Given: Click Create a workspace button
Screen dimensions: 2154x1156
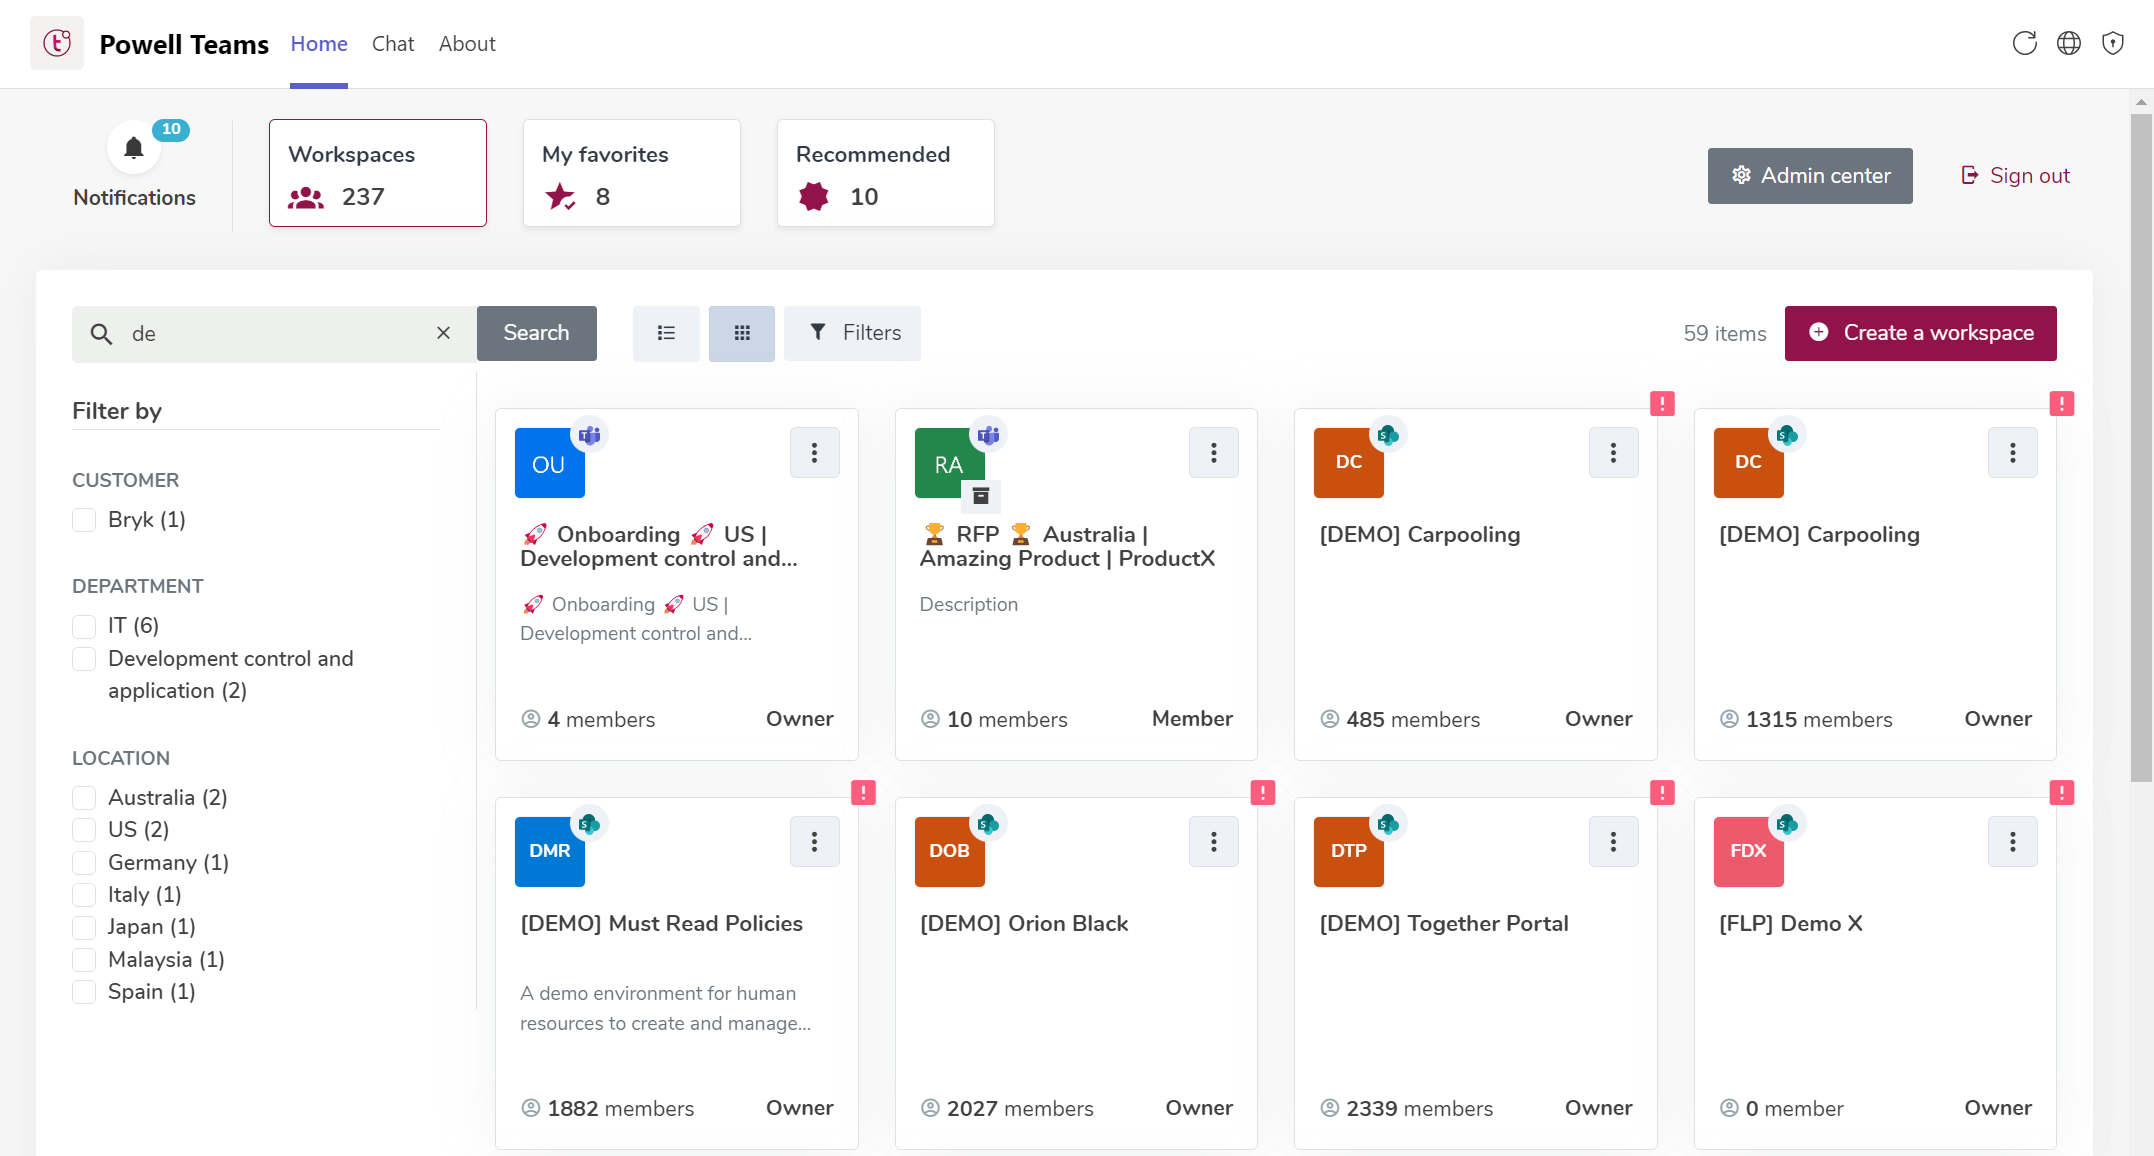Looking at the screenshot, I should click(x=1921, y=333).
